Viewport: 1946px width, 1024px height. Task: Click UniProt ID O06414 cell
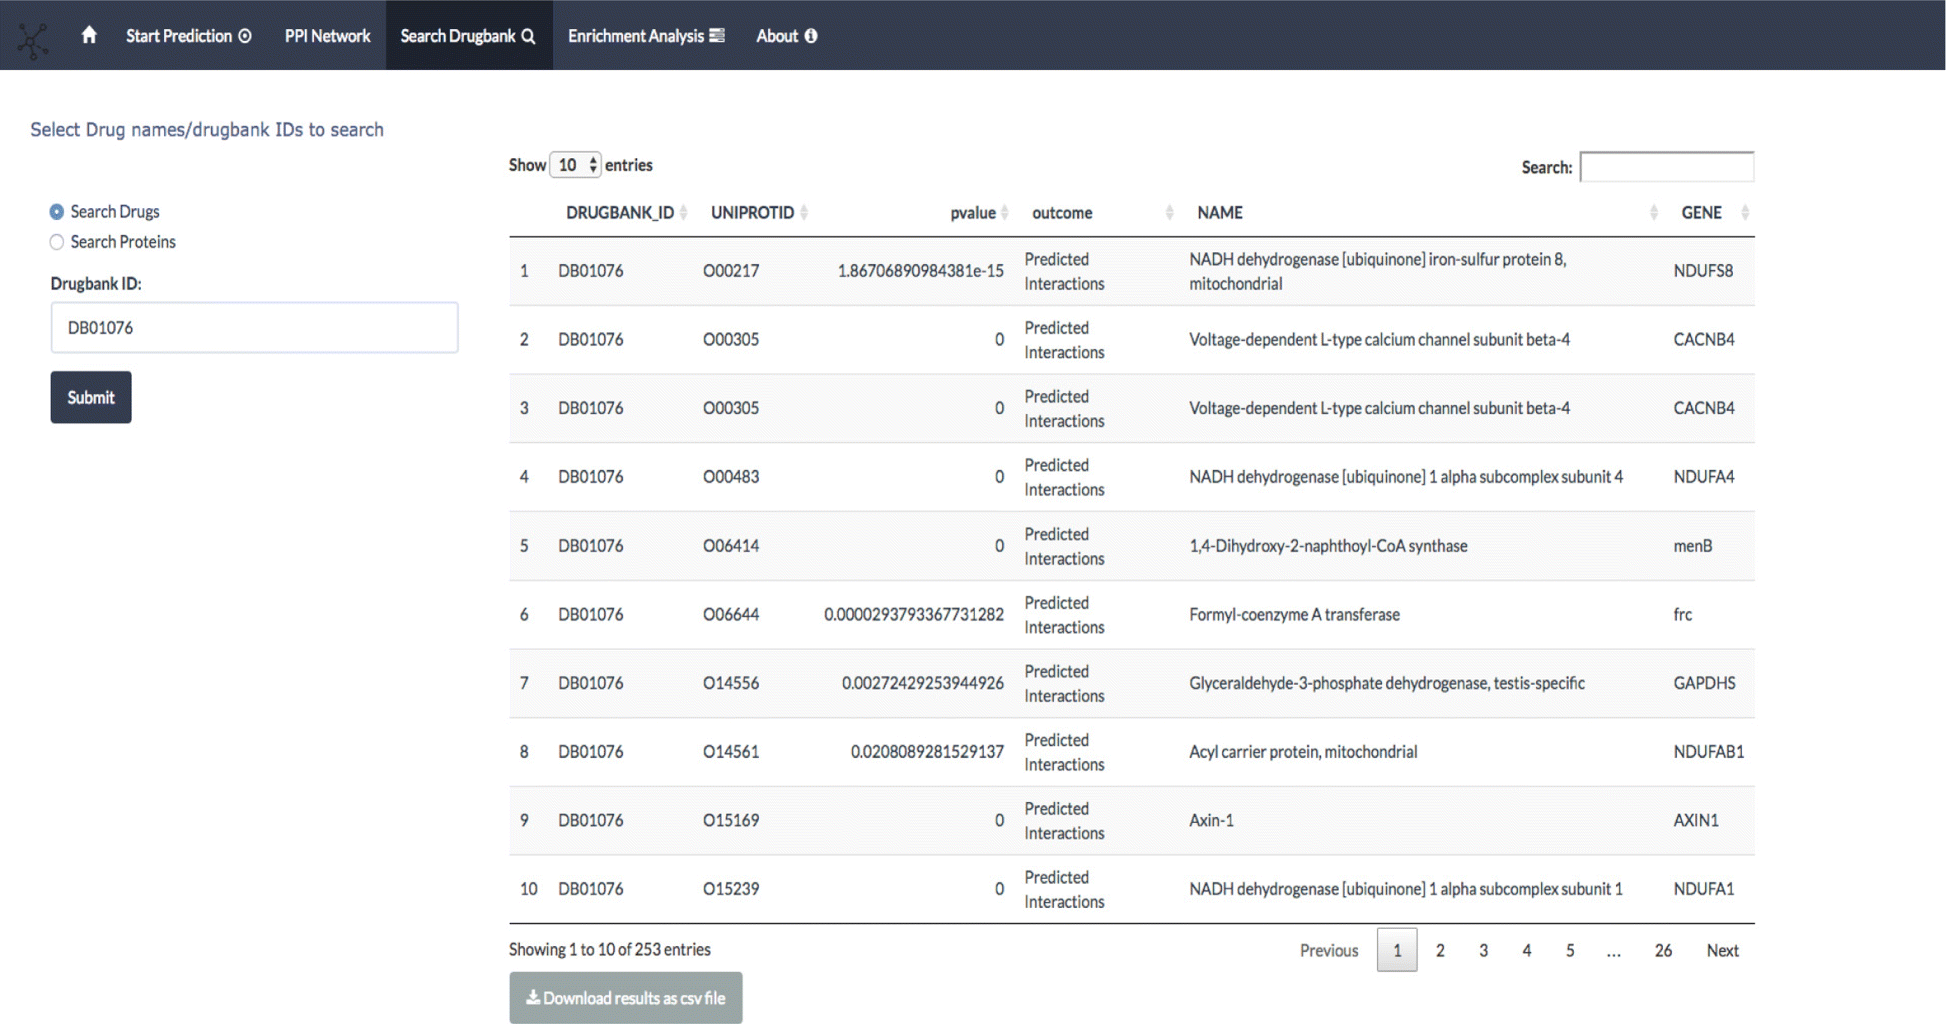pyautogui.click(x=731, y=546)
